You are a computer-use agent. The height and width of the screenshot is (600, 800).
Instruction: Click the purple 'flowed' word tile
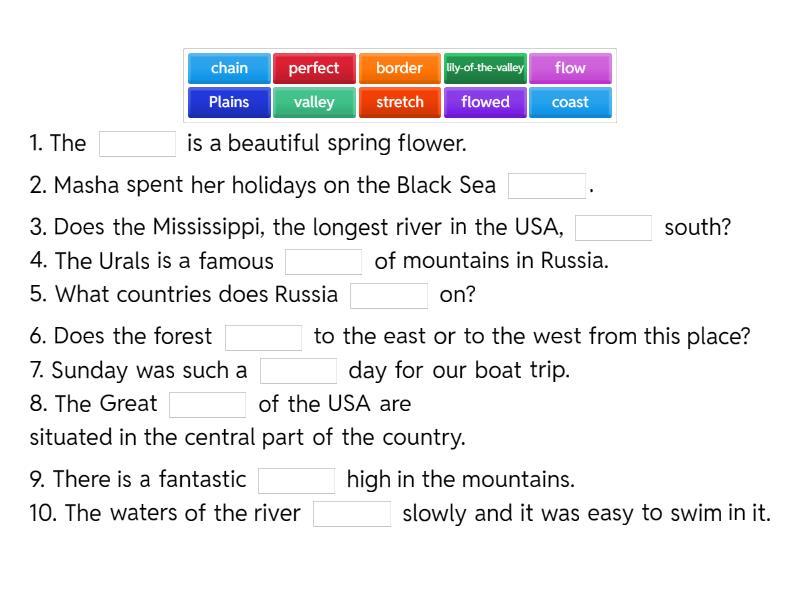485,102
